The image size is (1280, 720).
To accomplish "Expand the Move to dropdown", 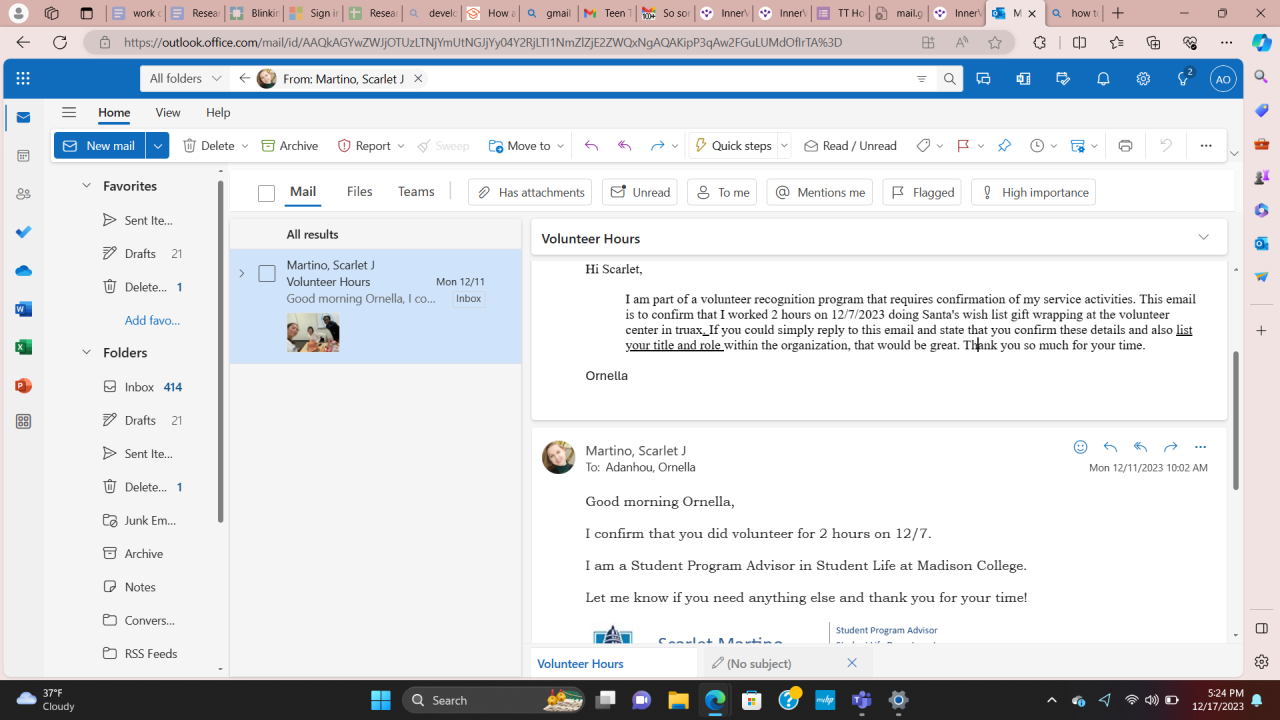I will pos(560,146).
